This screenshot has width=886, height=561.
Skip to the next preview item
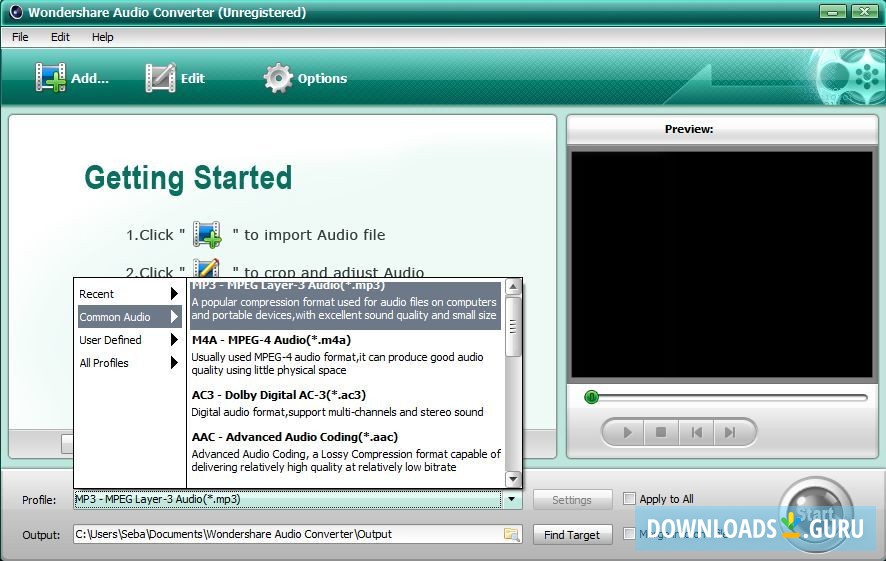pyautogui.click(x=730, y=432)
